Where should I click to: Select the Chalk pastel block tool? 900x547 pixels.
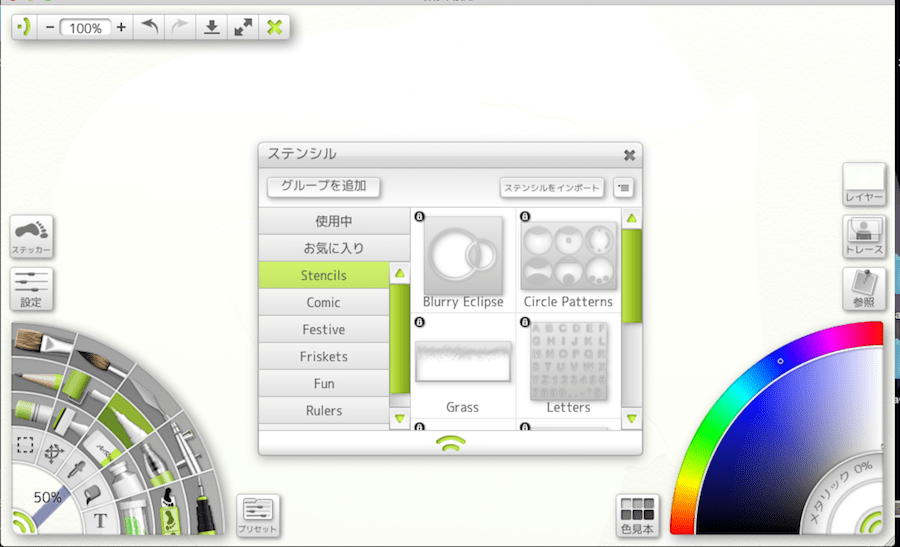pyautogui.click(x=68, y=421)
